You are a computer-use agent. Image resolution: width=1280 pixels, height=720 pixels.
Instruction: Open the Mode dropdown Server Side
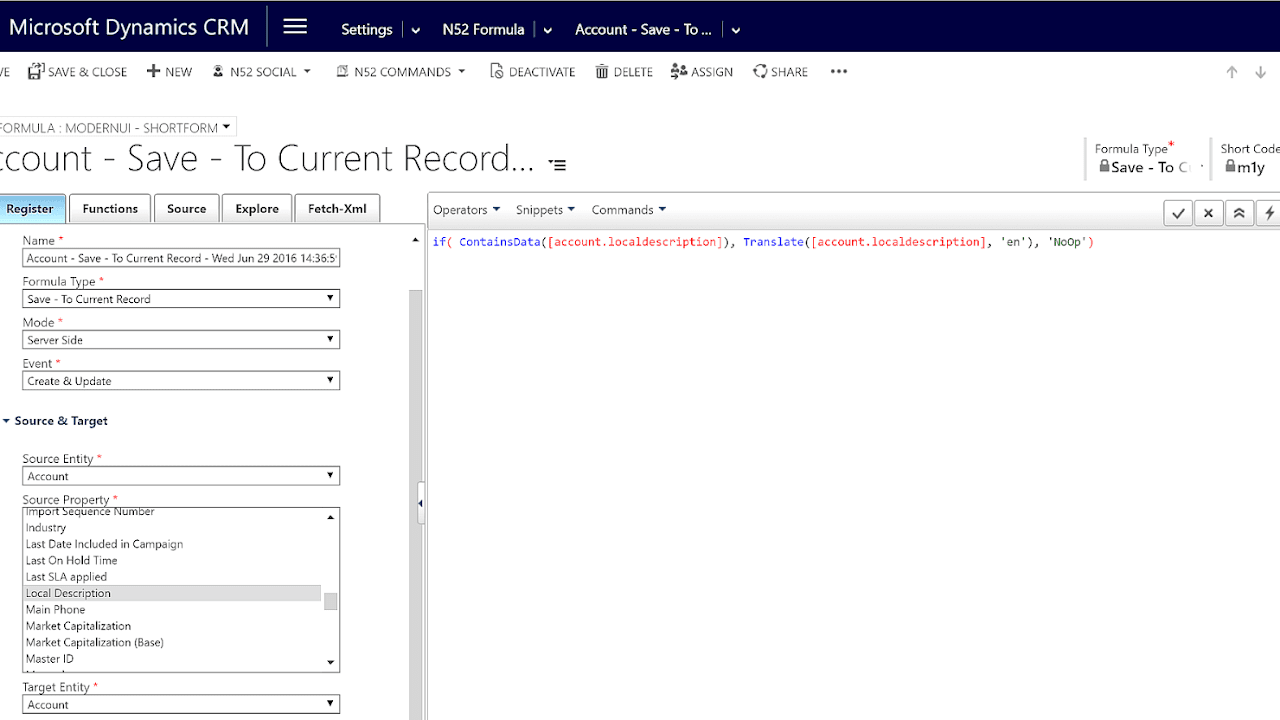point(181,340)
